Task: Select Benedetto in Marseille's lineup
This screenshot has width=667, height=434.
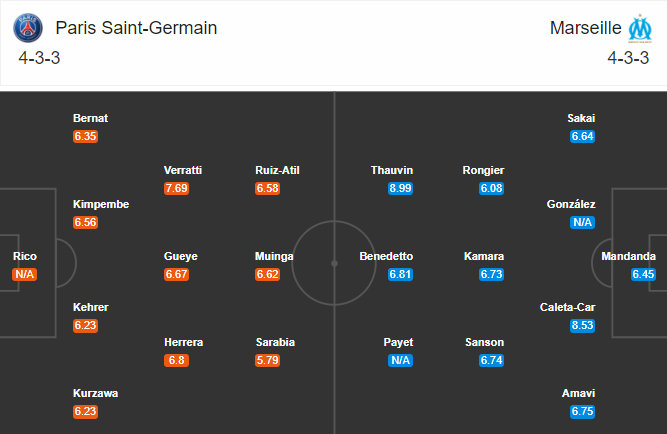Action: coord(386,256)
